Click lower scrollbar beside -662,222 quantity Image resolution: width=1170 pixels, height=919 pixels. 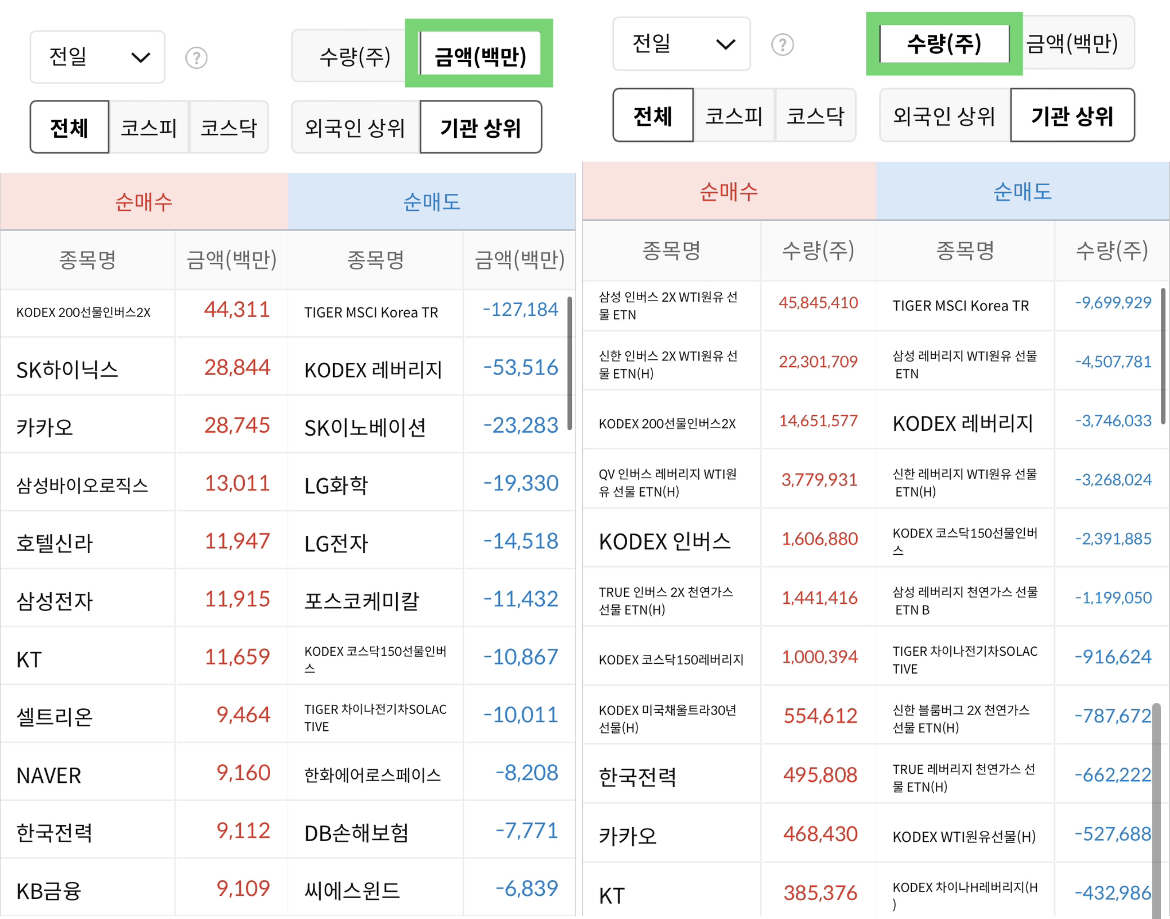pyautogui.click(x=1156, y=809)
